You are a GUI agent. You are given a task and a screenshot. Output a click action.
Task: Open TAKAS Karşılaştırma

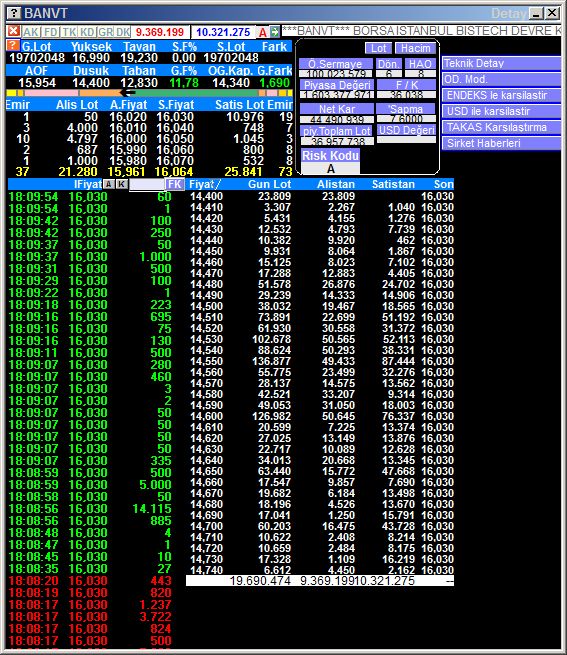[x=501, y=127]
